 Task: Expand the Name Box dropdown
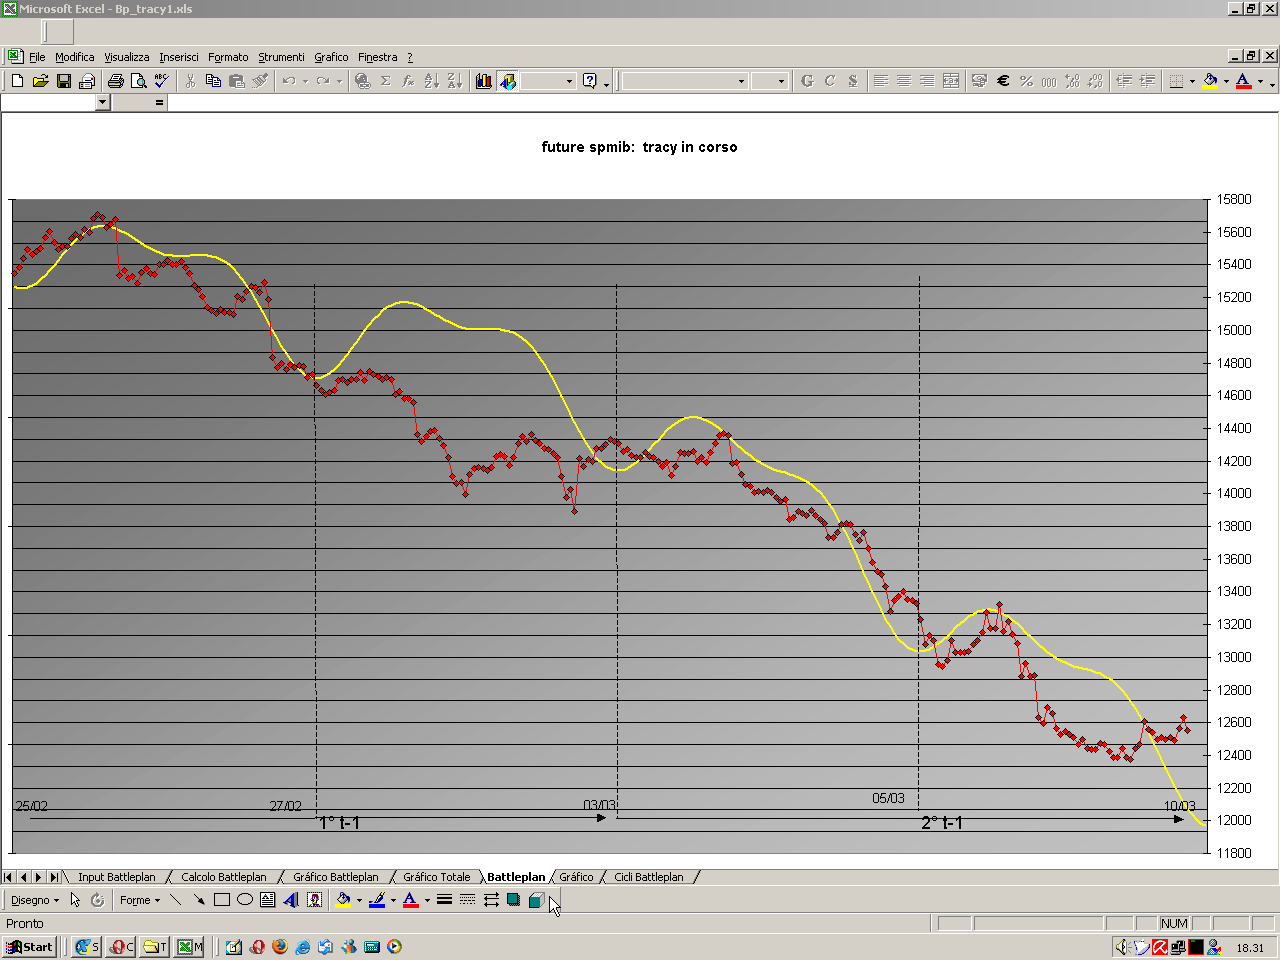102,102
